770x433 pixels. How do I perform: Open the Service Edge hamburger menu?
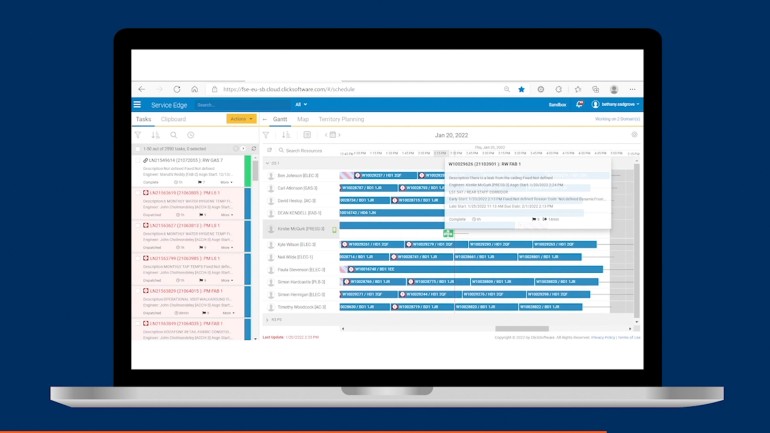(x=137, y=105)
